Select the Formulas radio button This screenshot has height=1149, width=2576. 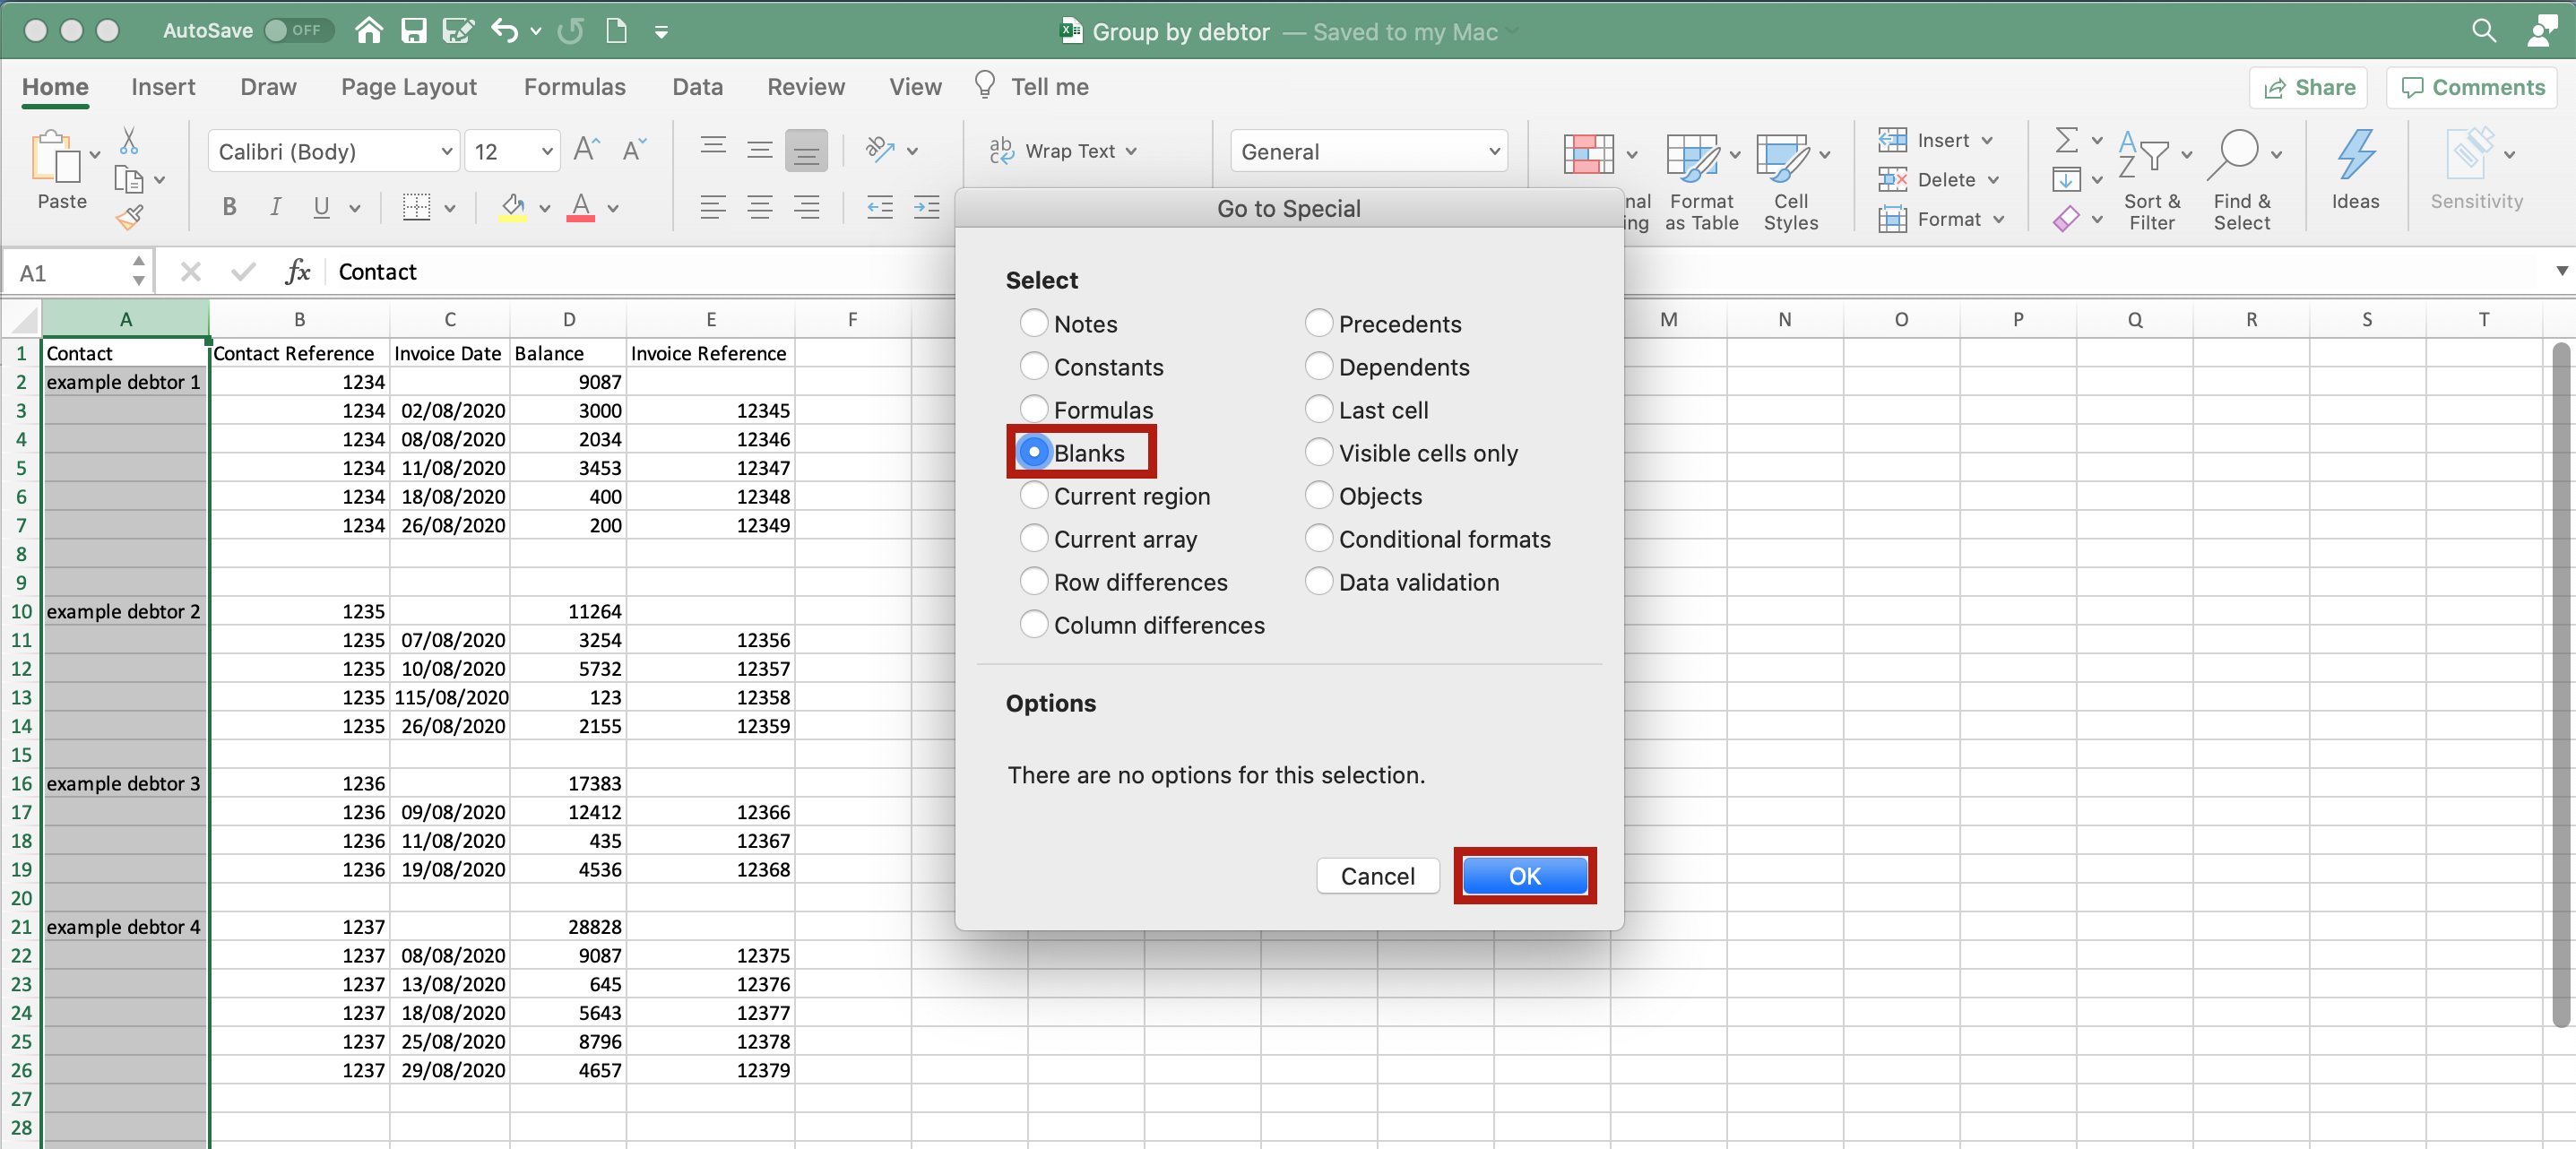[1034, 409]
